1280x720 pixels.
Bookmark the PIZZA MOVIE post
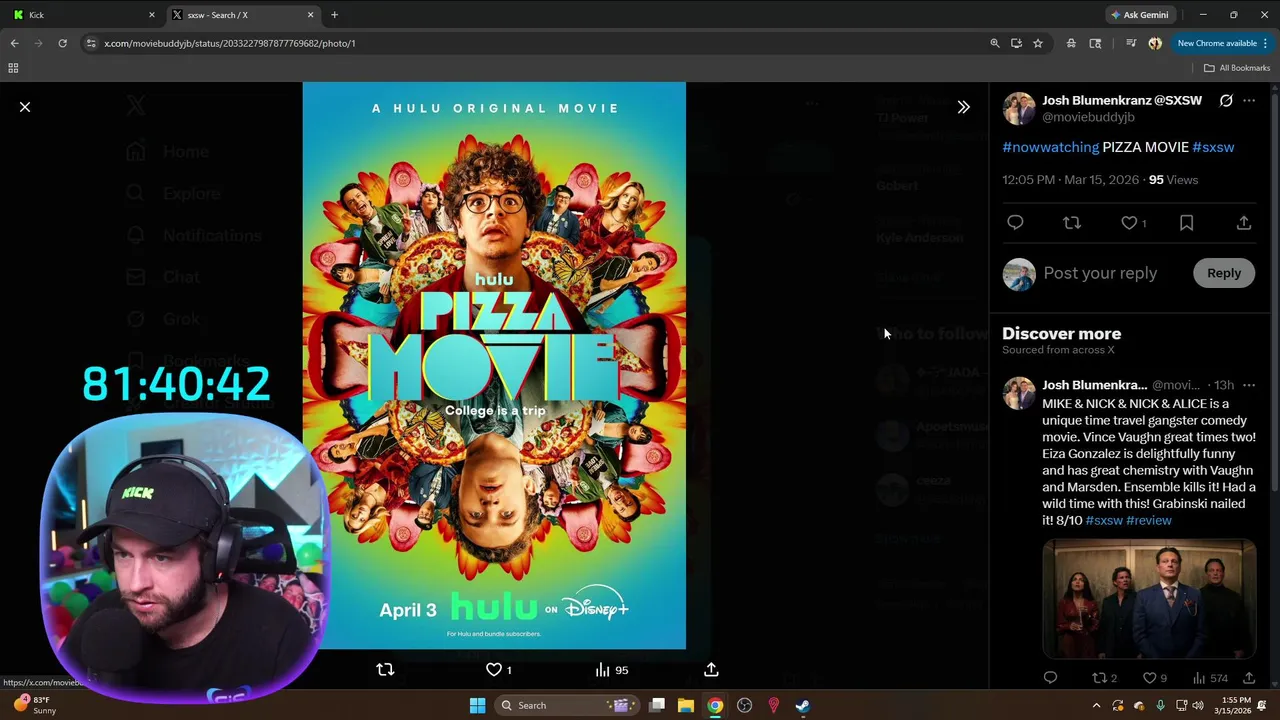1186,223
